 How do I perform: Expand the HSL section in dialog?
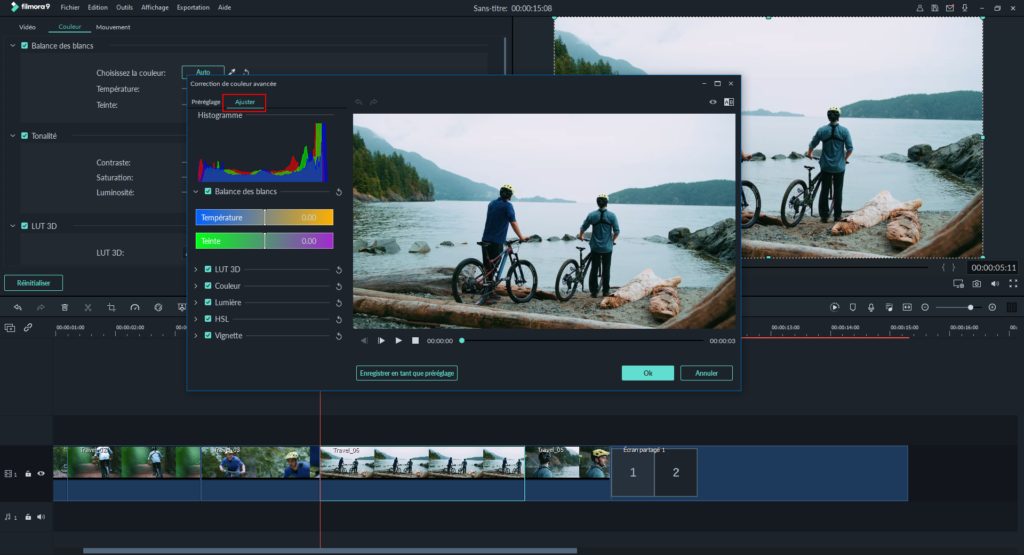[x=196, y=319]
